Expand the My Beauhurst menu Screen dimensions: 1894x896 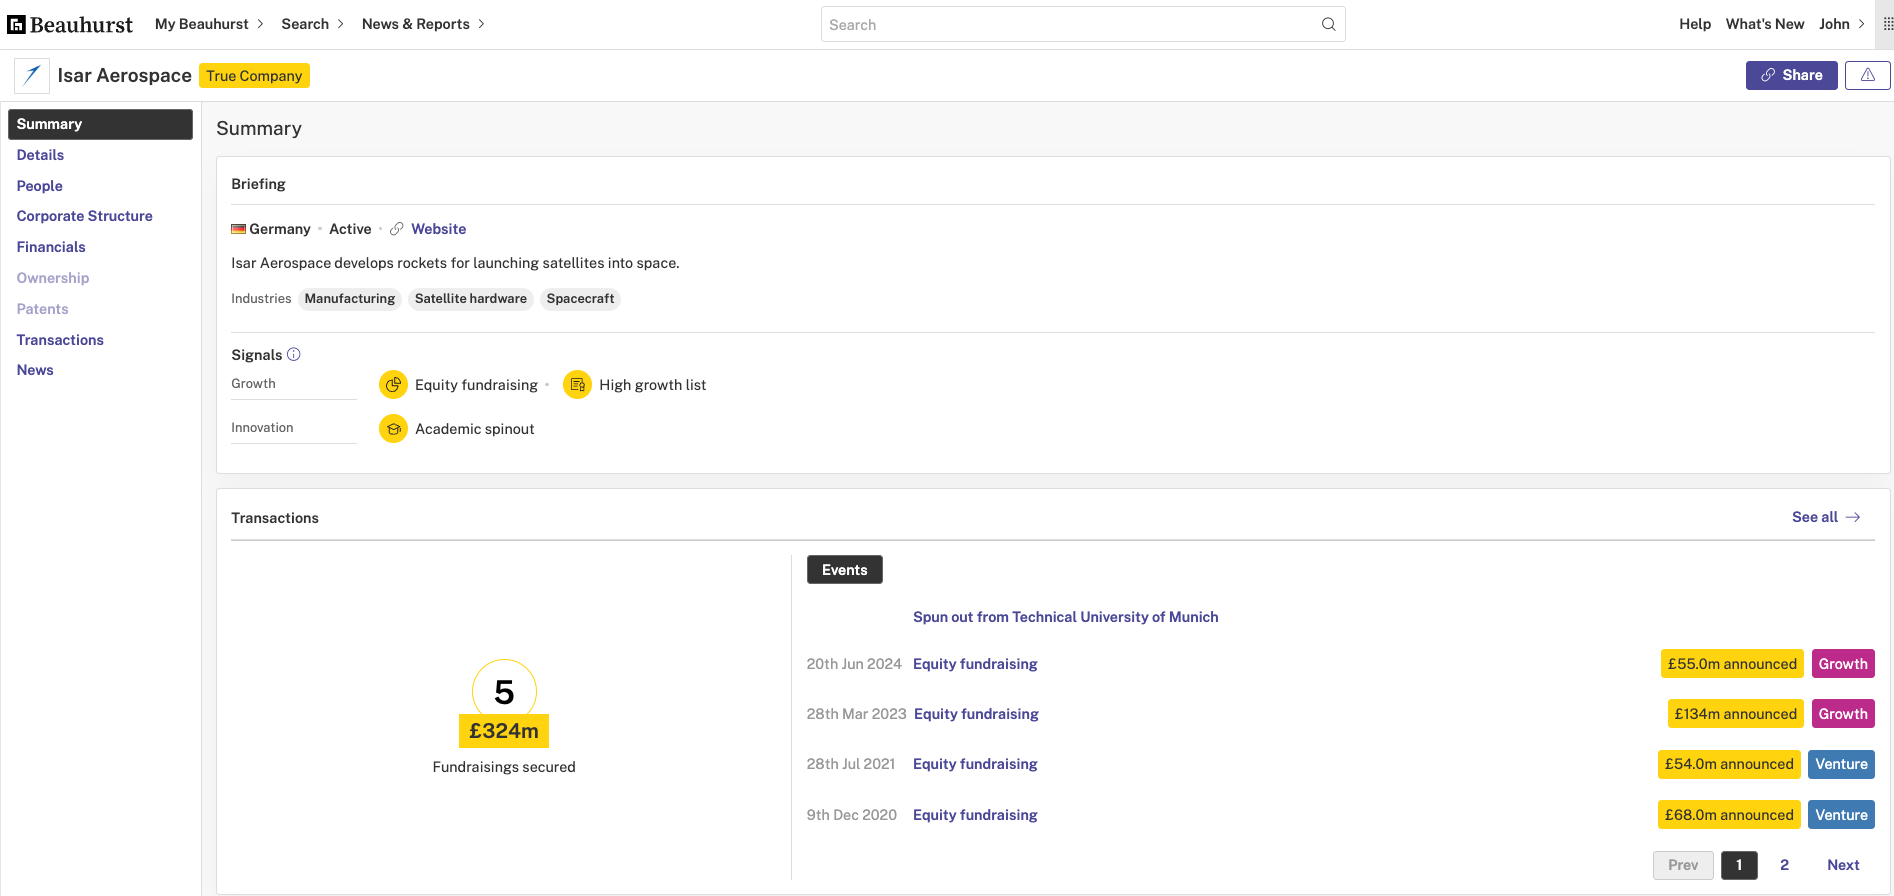tap(209, 24)
